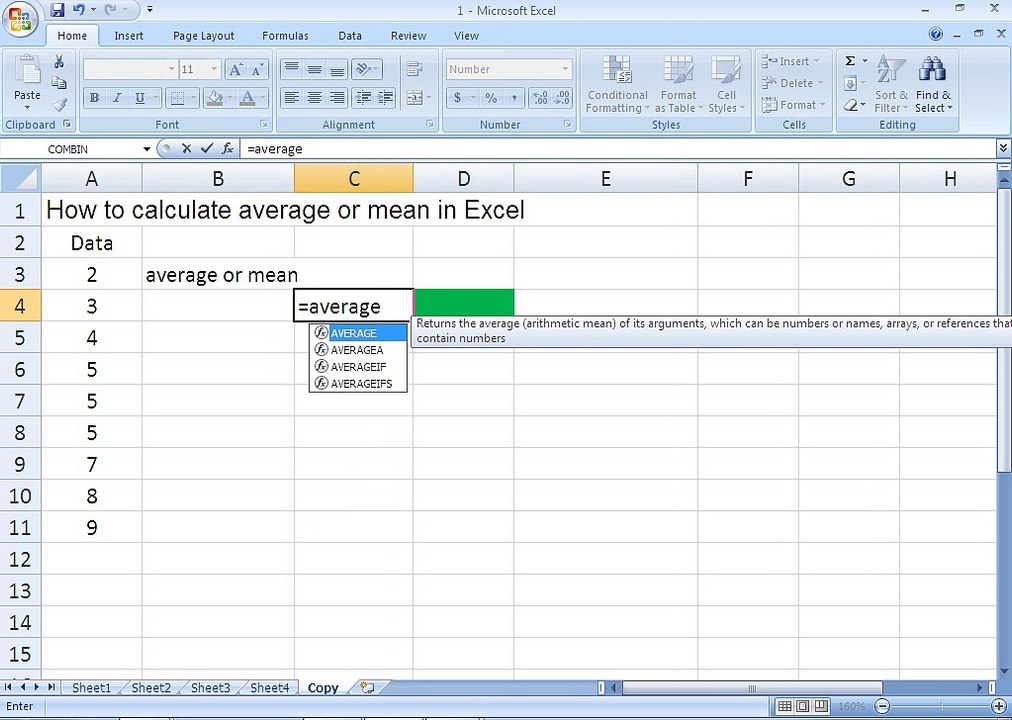Align text left in the Alignment group
The height and width of the screenshot is (720, 1012).
pyautogui.click(x=292, y=98)
